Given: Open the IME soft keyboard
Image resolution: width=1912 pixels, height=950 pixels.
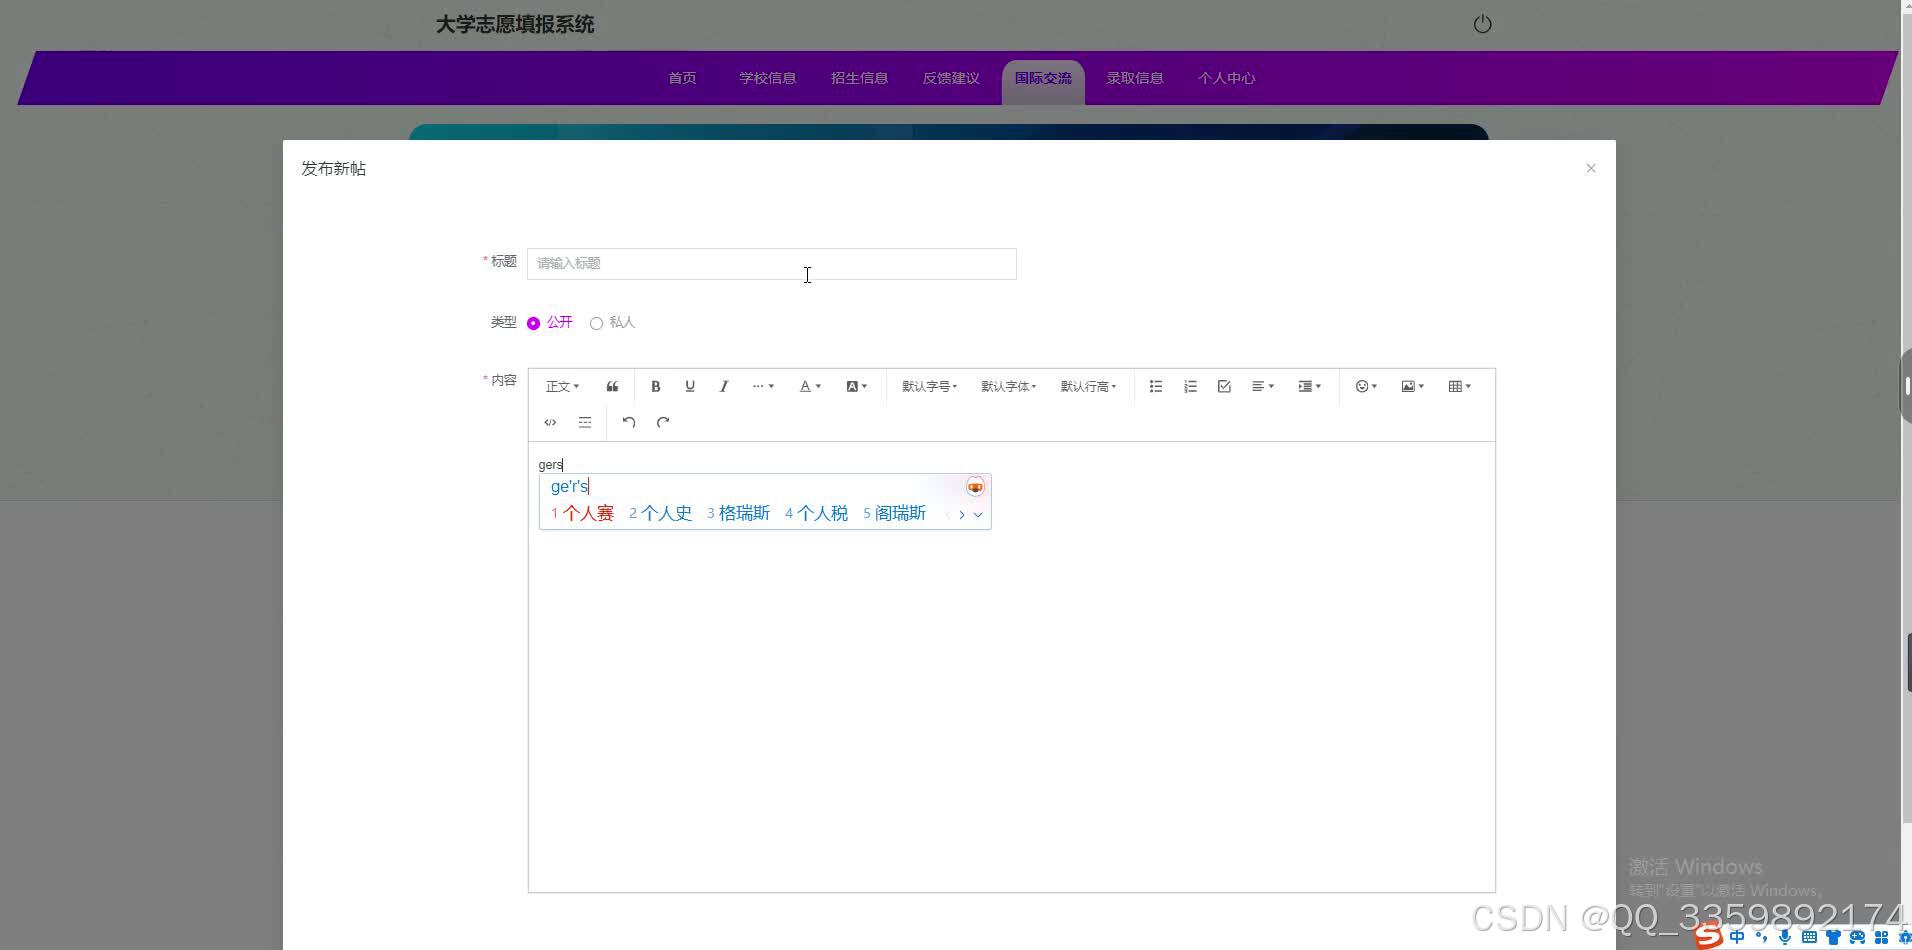Looking at the screenshot, I should (x=1809, y=937).
